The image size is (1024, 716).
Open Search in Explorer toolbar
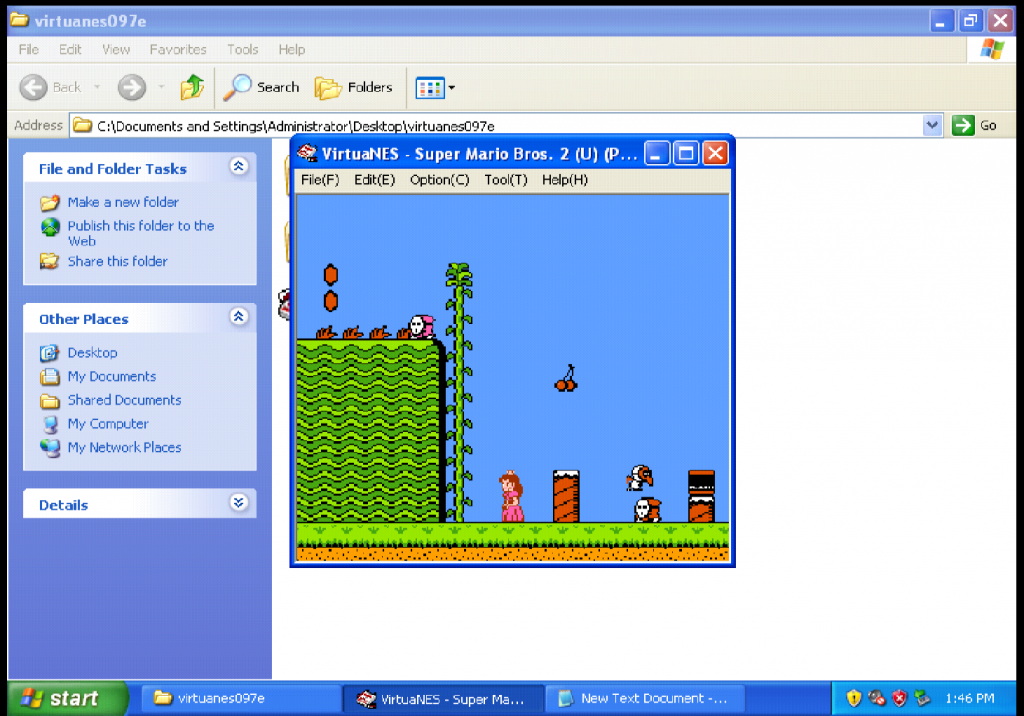261,87
